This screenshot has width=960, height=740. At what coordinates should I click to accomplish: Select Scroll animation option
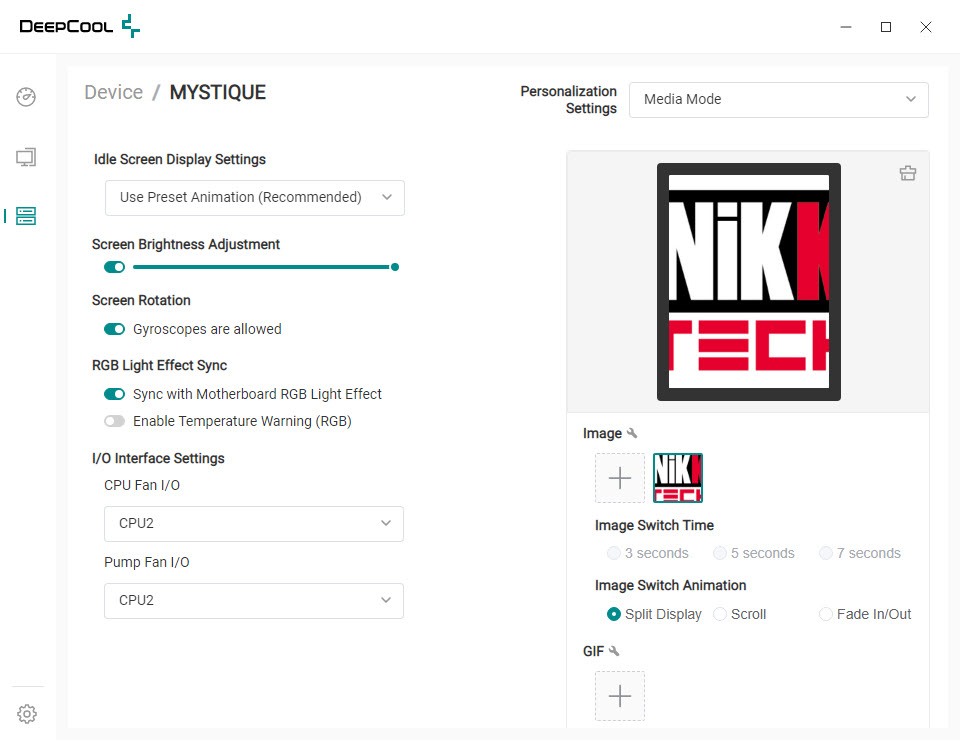[x=740, y=614]
